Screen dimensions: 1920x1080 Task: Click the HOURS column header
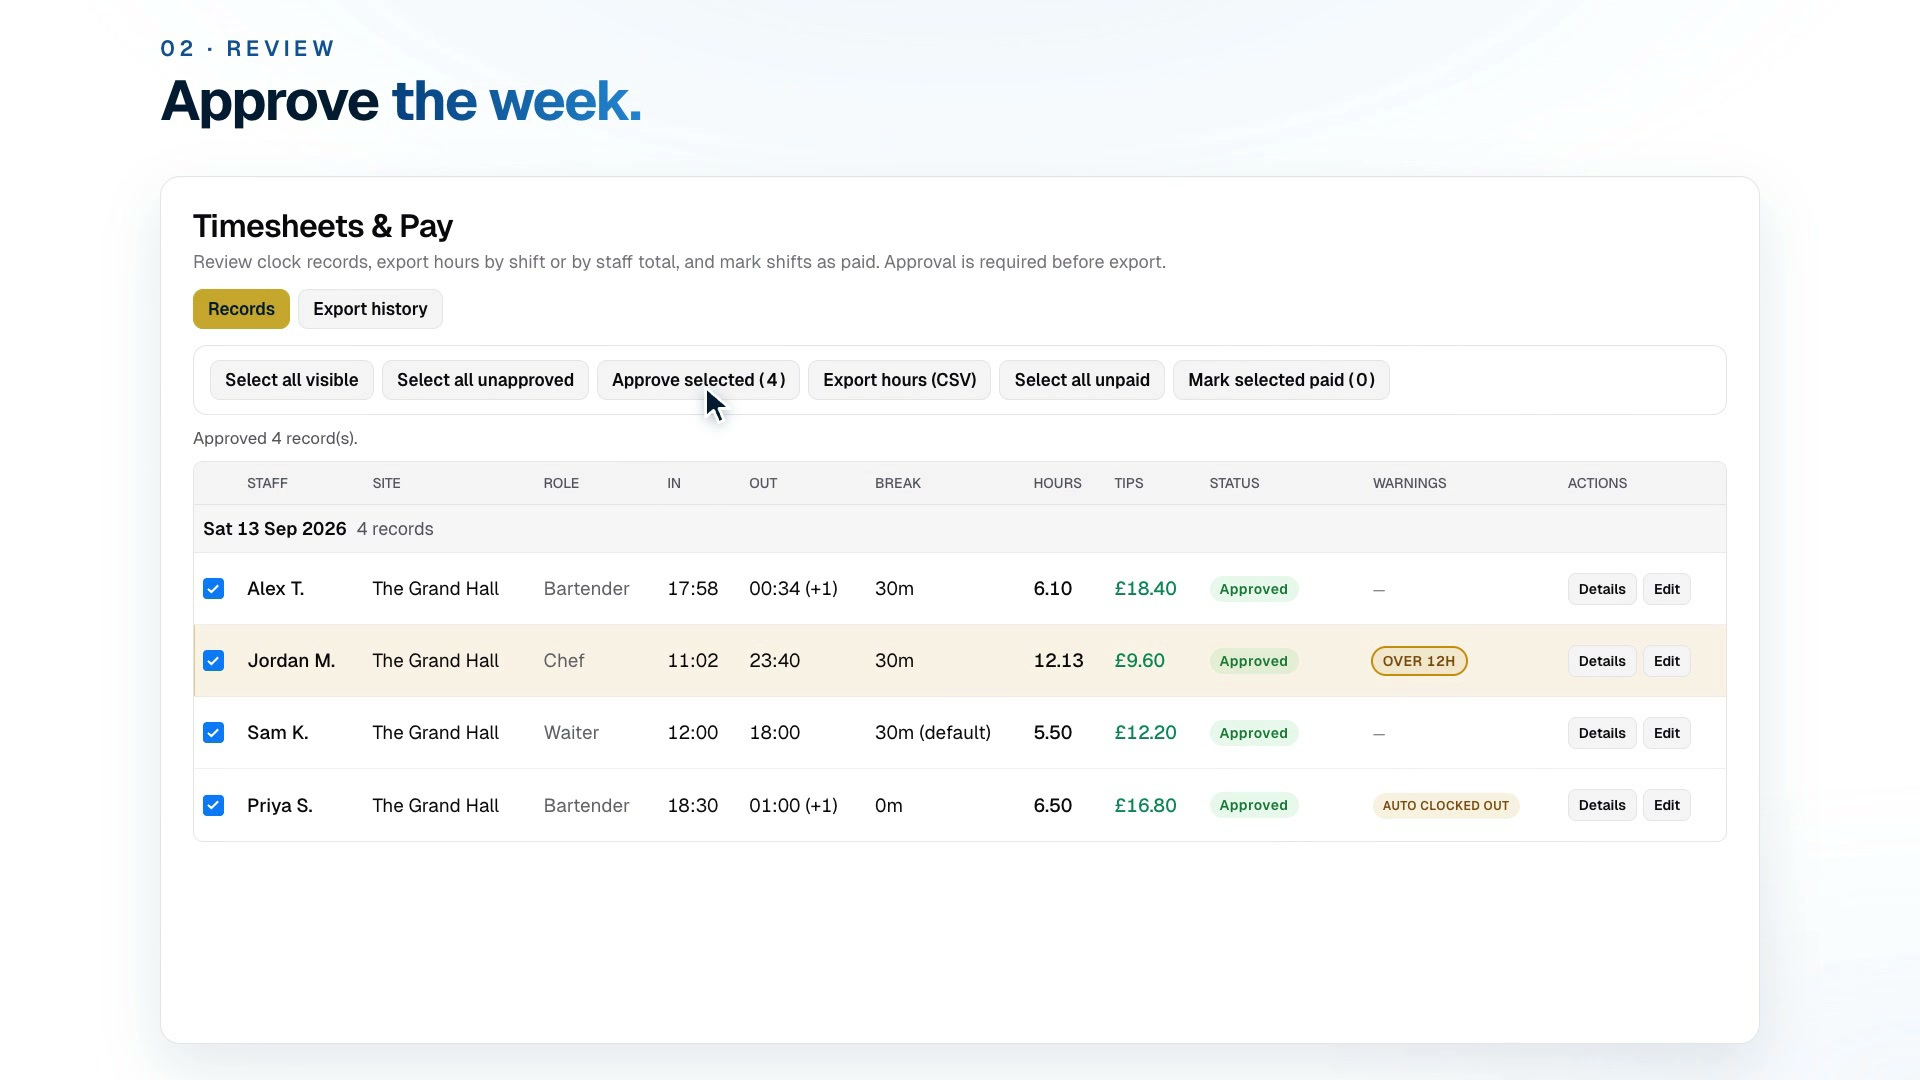(1057, 483)
